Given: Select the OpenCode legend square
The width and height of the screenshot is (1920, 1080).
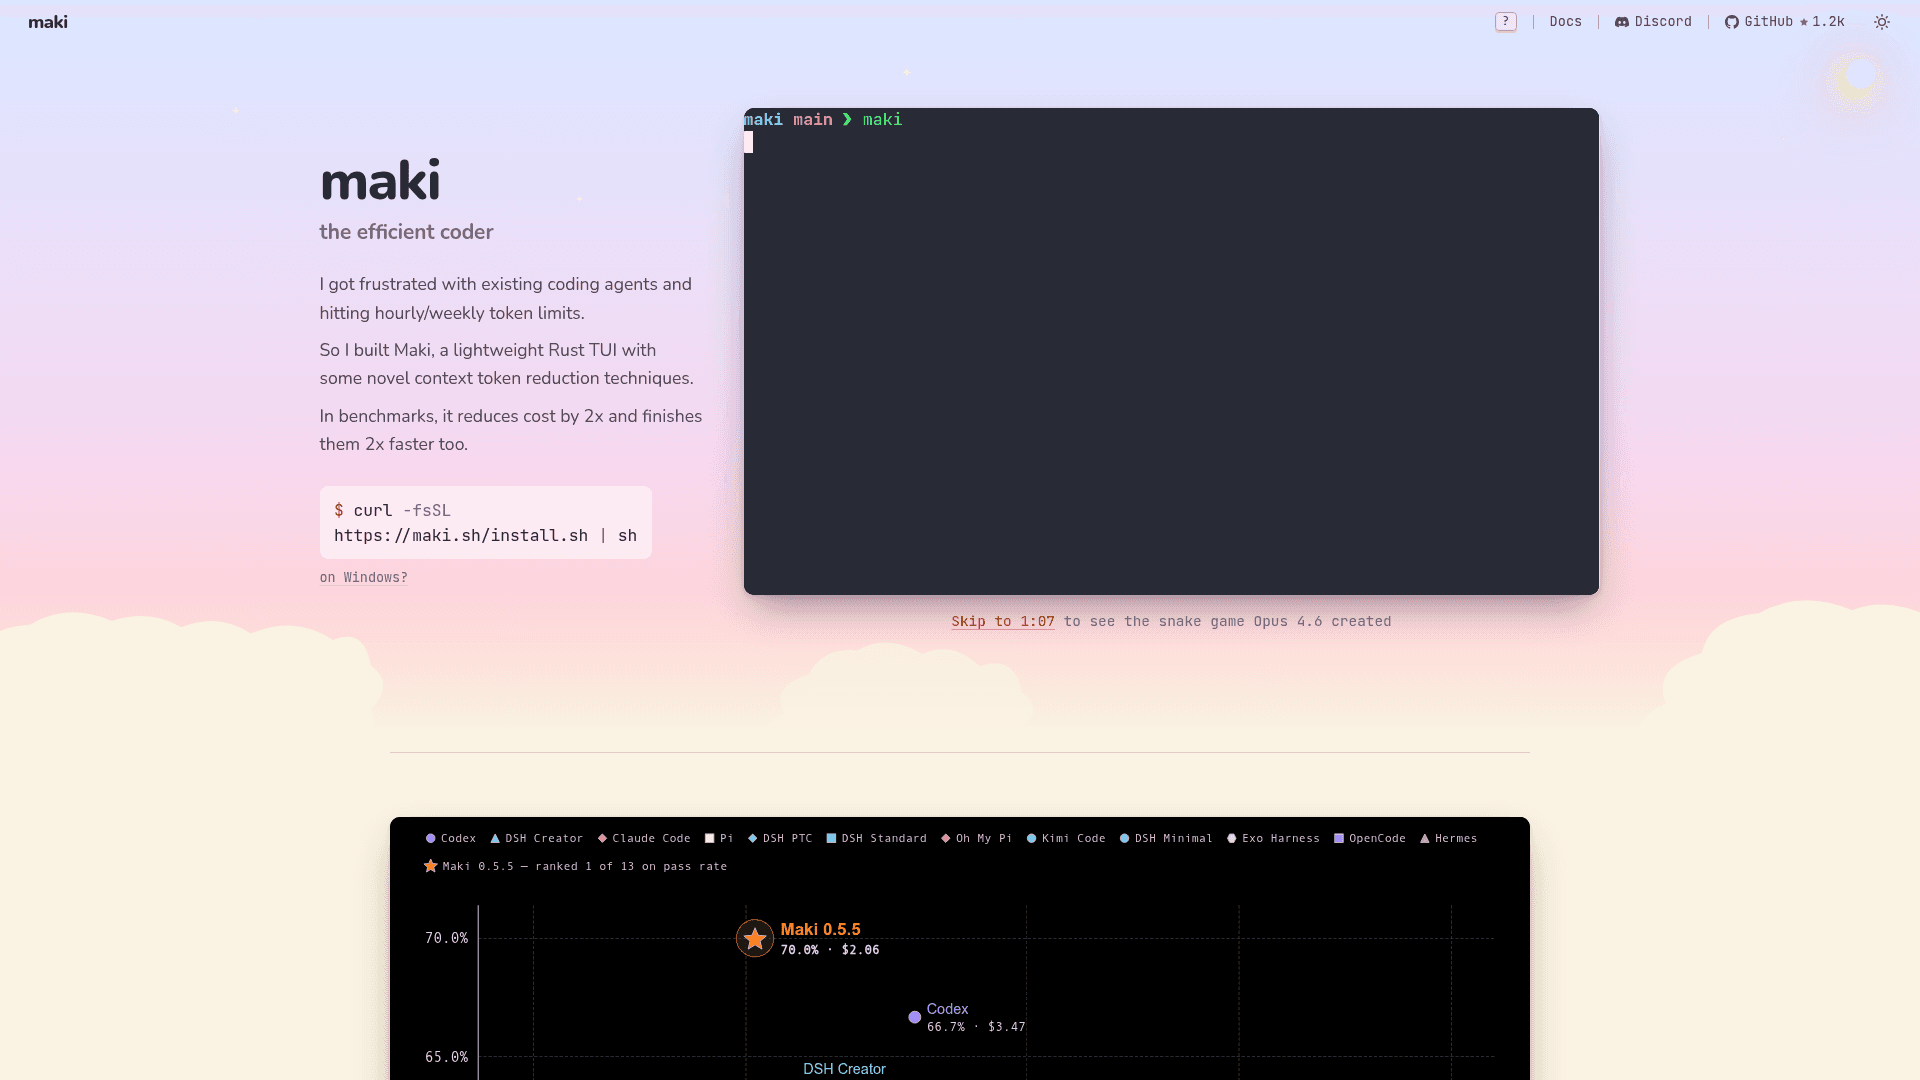Looking at the screenshot, I should 1339,839.
